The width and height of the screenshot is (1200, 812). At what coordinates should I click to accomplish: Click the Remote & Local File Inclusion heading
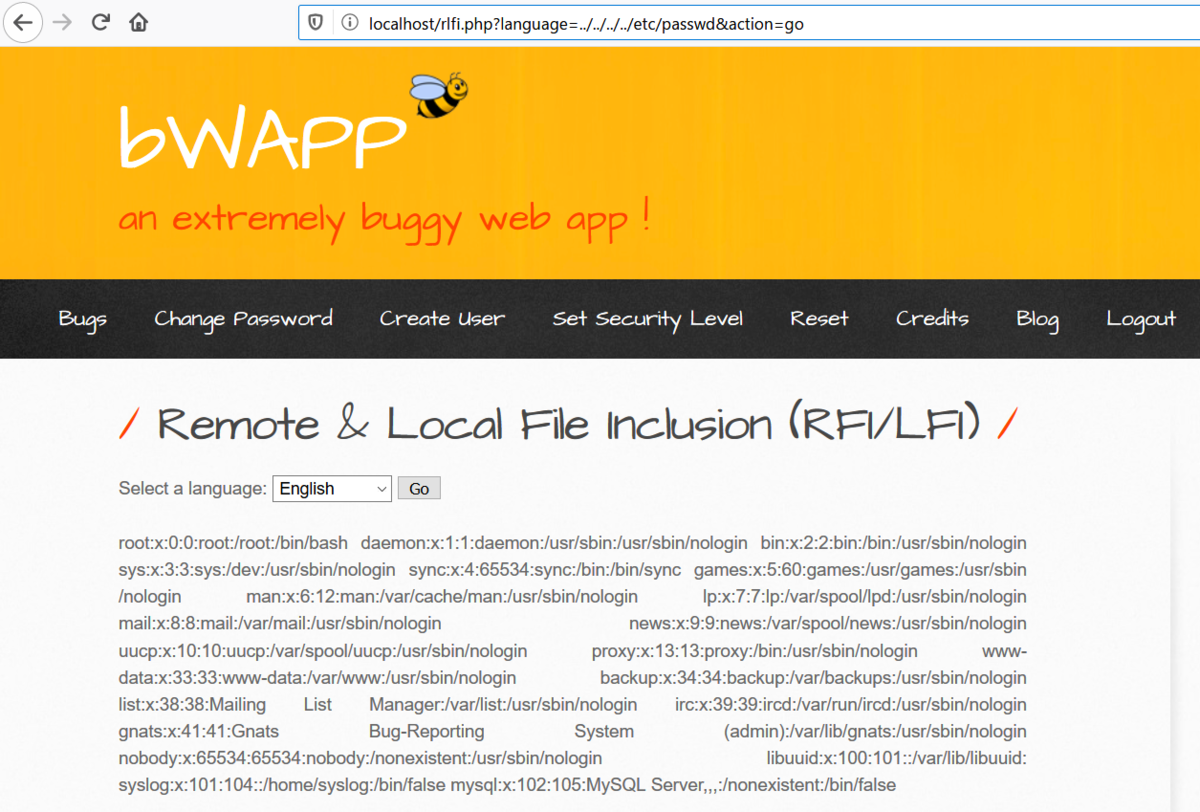[x=568, y=424]
